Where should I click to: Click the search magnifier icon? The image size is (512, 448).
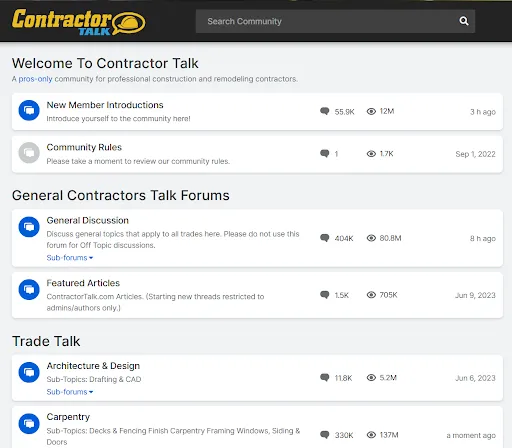point(464,21)
